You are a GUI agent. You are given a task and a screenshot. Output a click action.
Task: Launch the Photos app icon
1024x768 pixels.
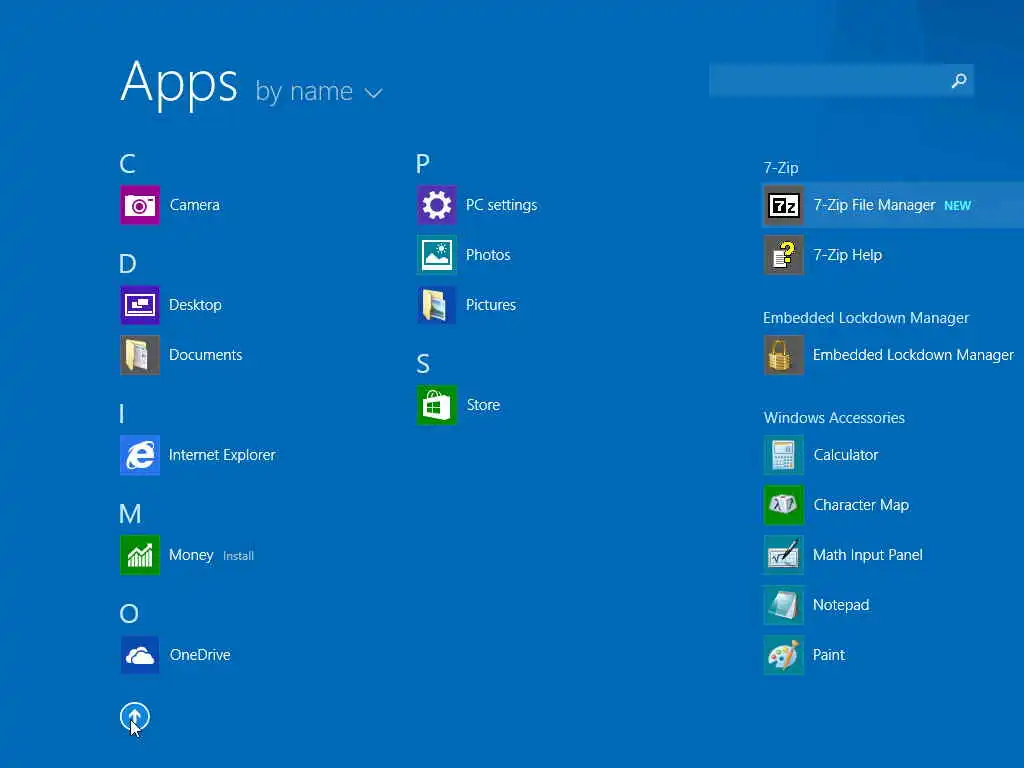(x=436, y=255)
